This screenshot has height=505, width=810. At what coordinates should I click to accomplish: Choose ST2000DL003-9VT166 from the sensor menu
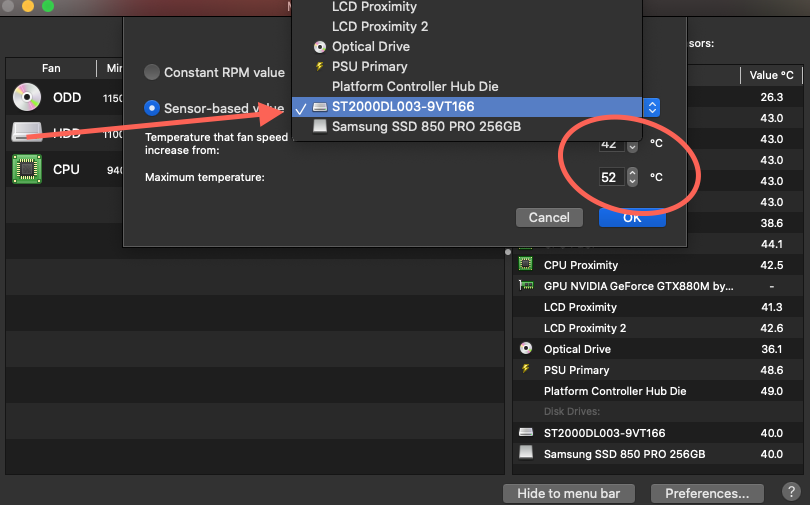pos(467,107)
